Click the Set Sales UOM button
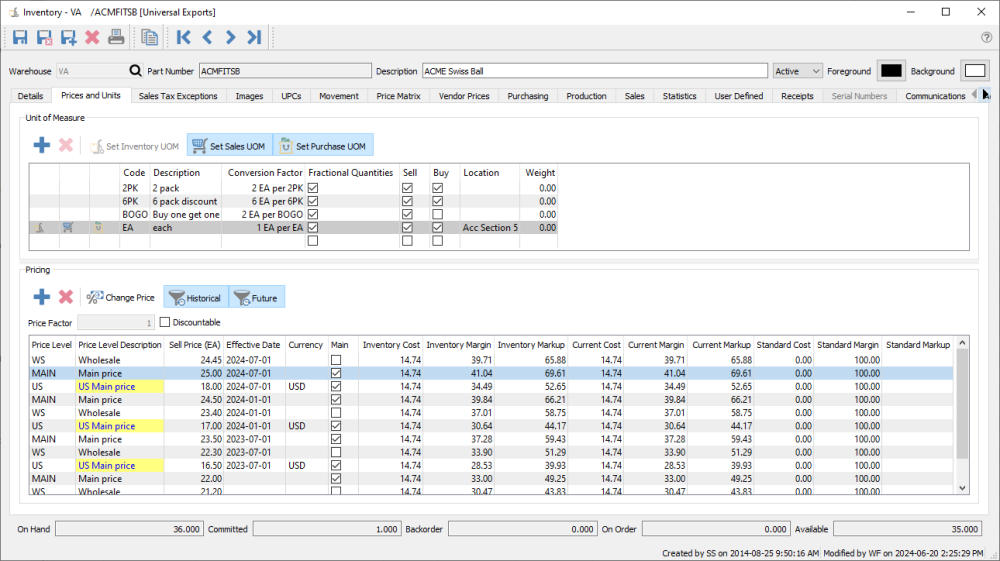1000x561 pixels. [228, 146]
